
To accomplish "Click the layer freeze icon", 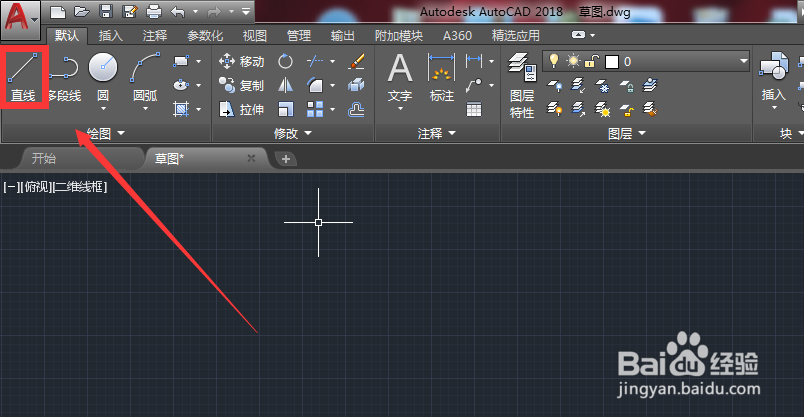I will coord(602,85).
